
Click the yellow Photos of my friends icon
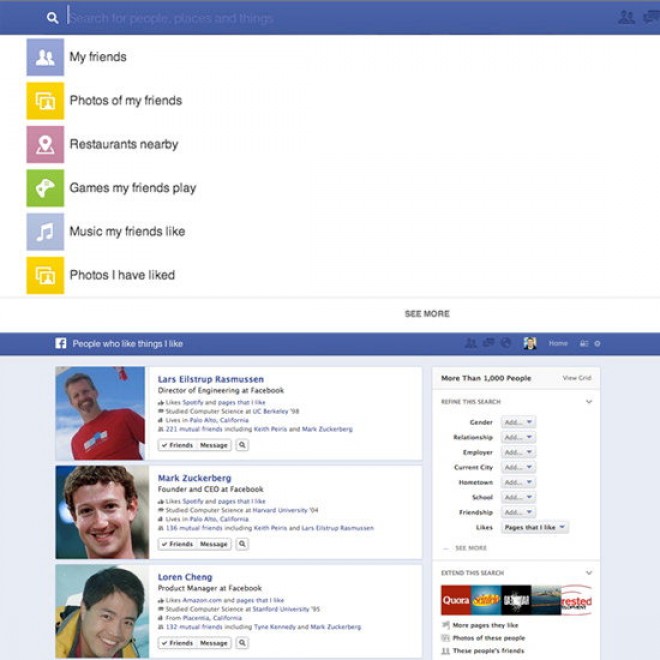pyautogui.click(x=45, y=101)
